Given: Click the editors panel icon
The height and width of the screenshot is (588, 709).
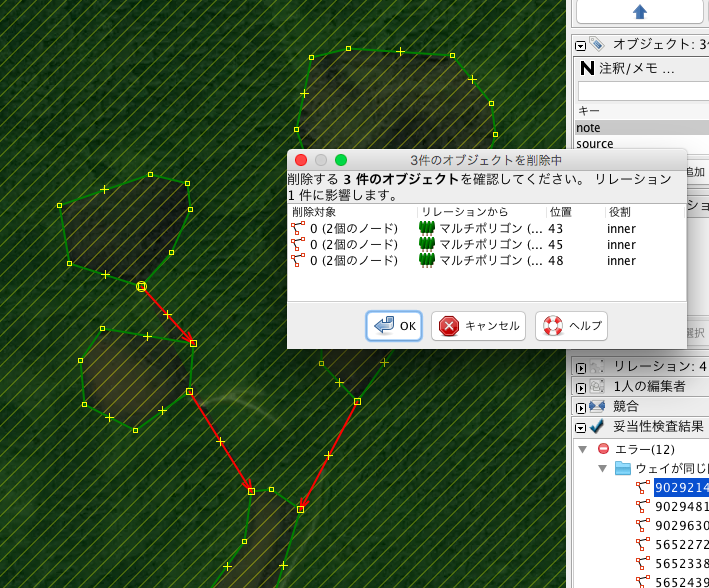Looking at the screenshot, I should pos(597,386).
